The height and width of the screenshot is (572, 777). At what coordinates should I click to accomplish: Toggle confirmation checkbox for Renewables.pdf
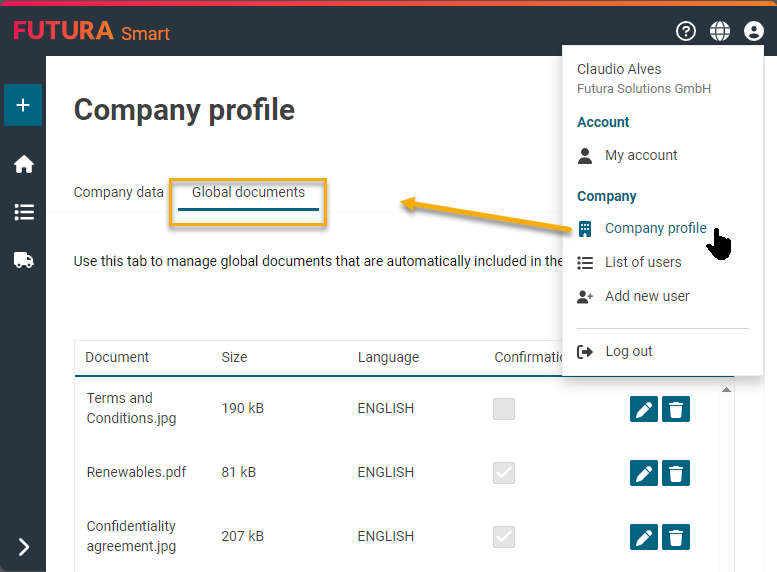pyautogui.click(x=504, y=472)
